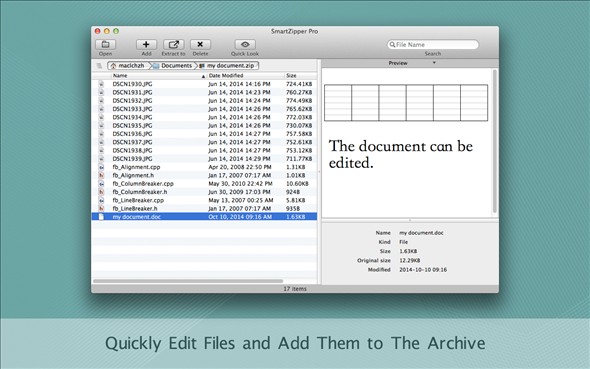
Task: Select file fb_Alignment.cpp
Action: [x=204, y=167]
